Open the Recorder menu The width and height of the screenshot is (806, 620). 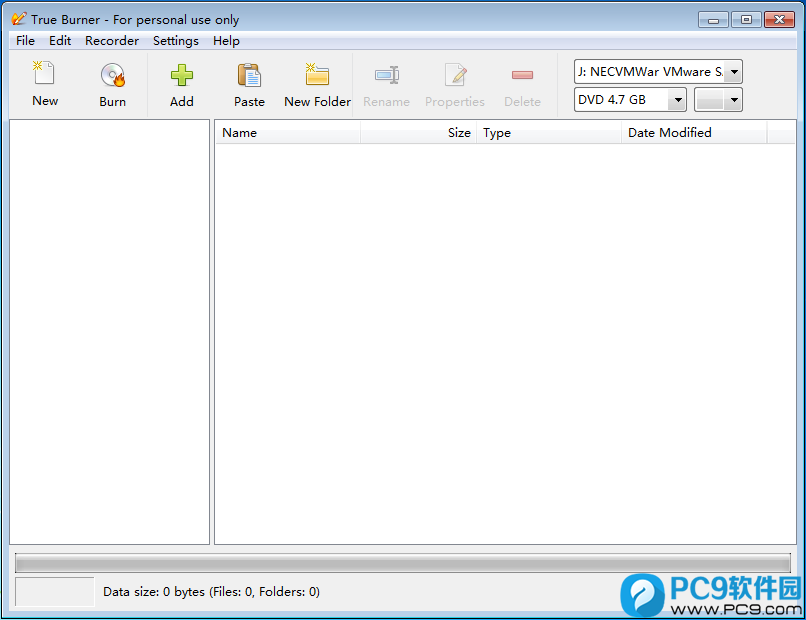coord(112,41)
